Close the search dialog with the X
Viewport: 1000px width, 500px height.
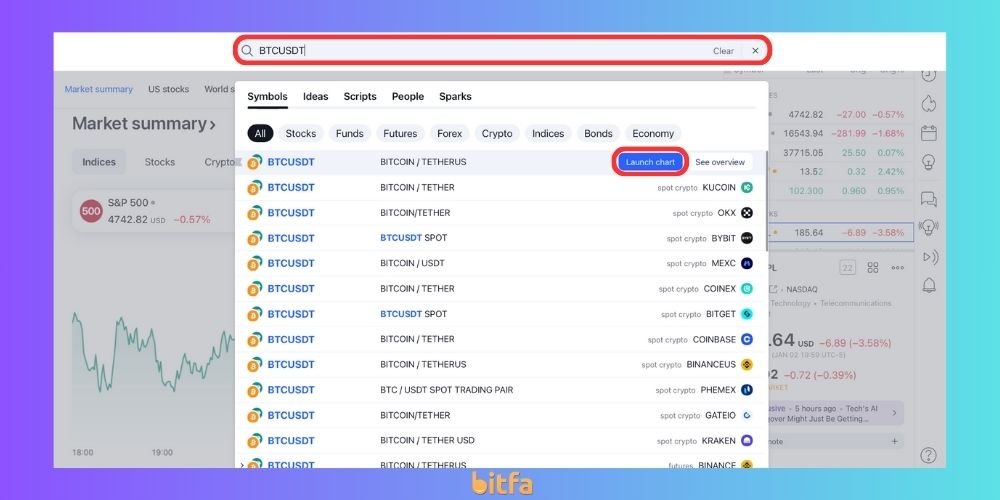pyautogui.click(x=755, y=51)
